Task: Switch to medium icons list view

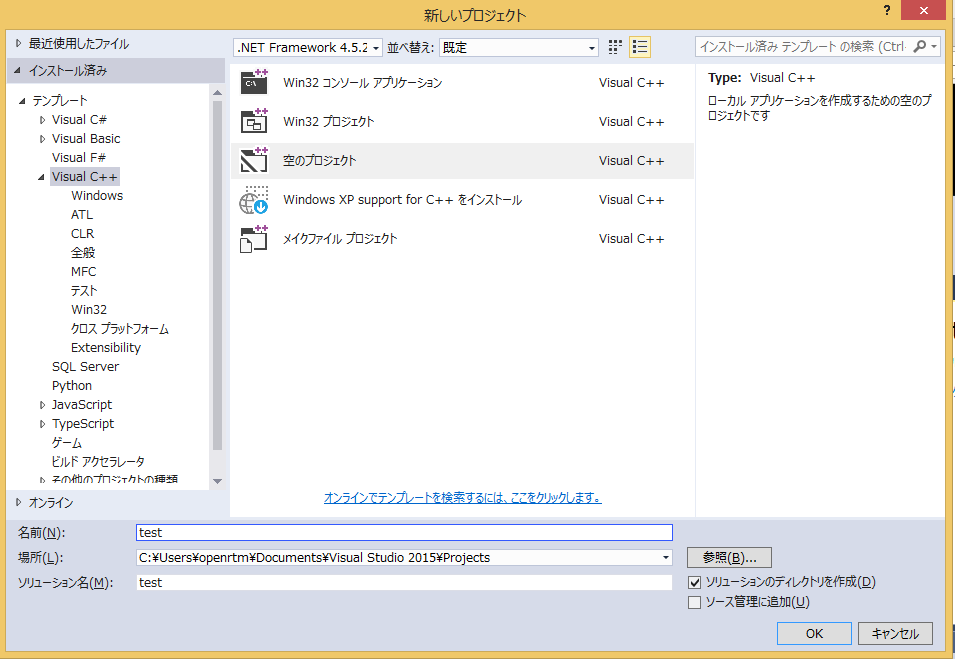Action: click(x=640, y=47)
